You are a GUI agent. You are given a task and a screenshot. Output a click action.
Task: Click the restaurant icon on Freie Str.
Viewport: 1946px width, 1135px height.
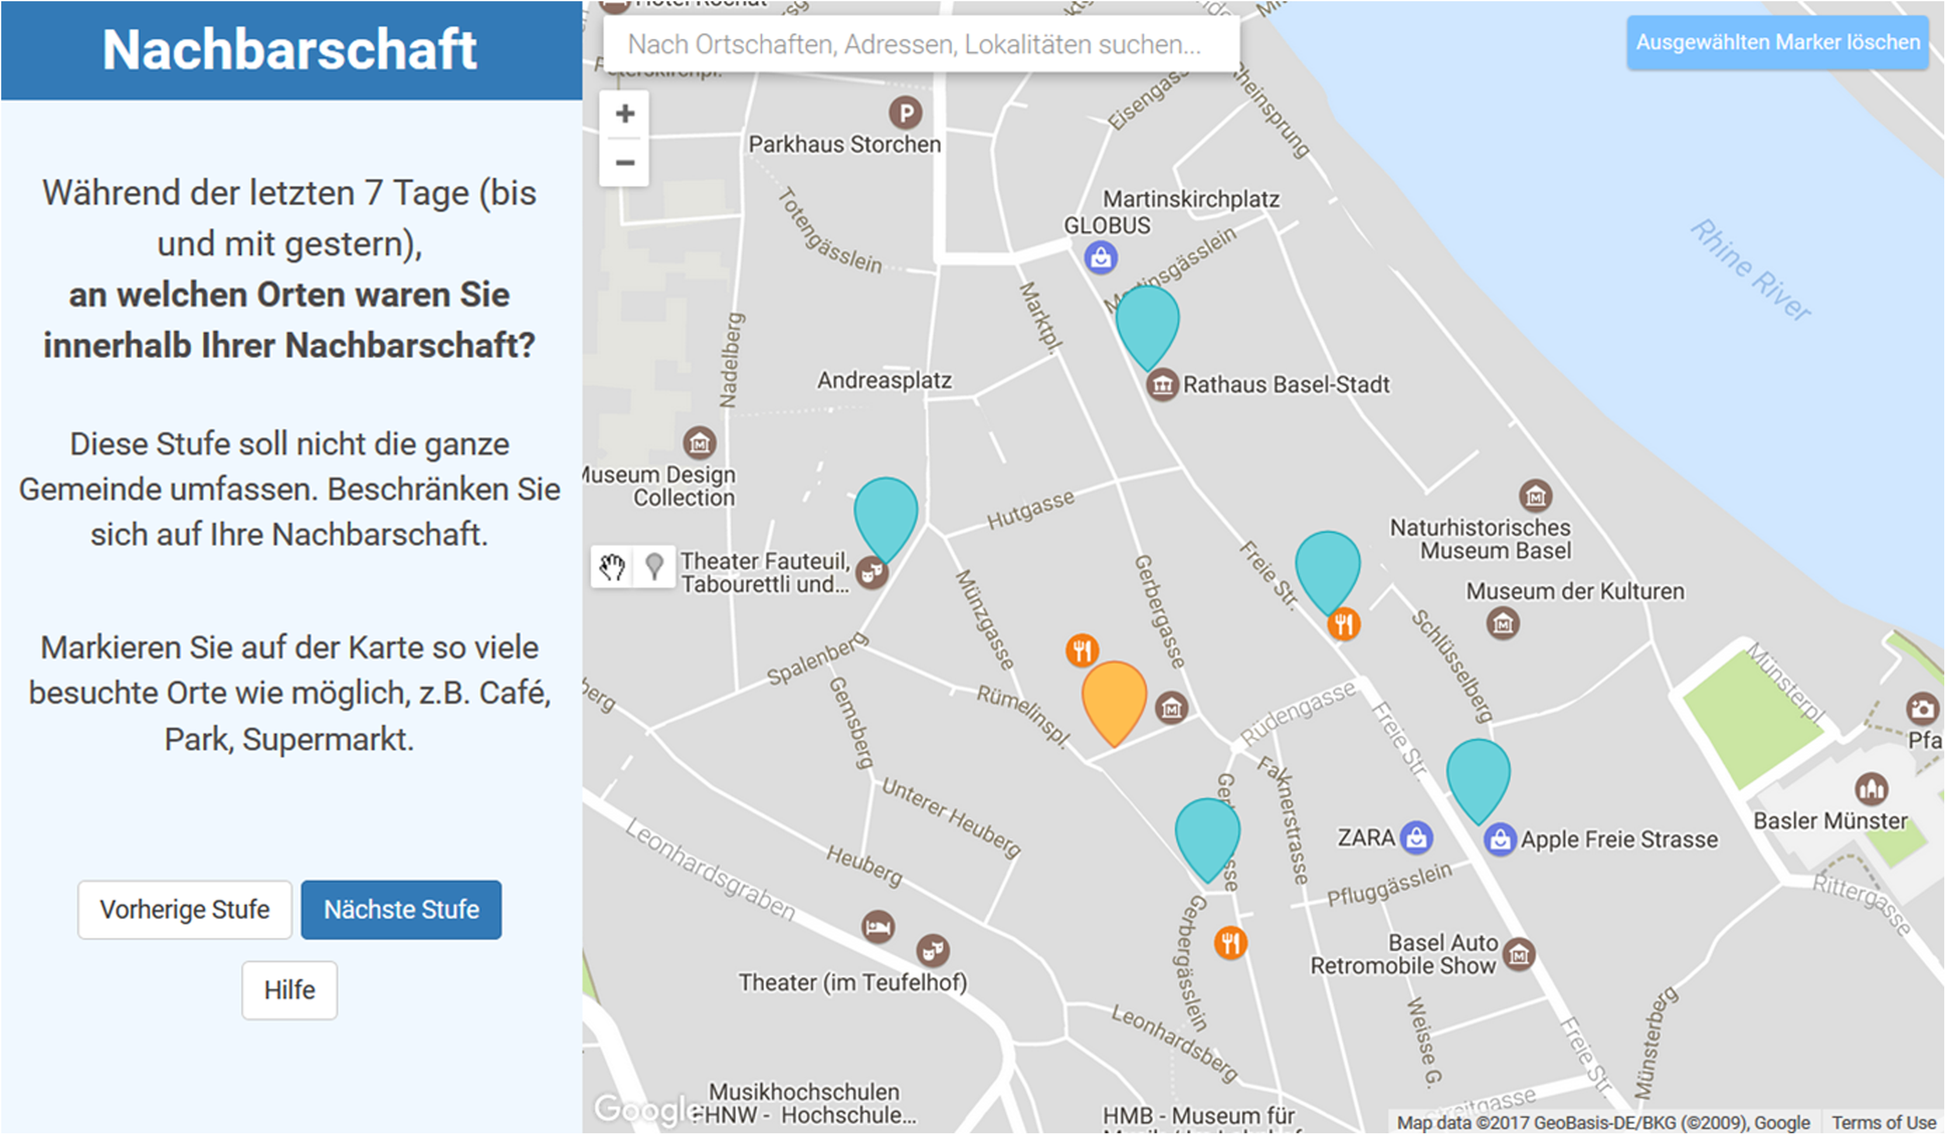click(1344, 625)
